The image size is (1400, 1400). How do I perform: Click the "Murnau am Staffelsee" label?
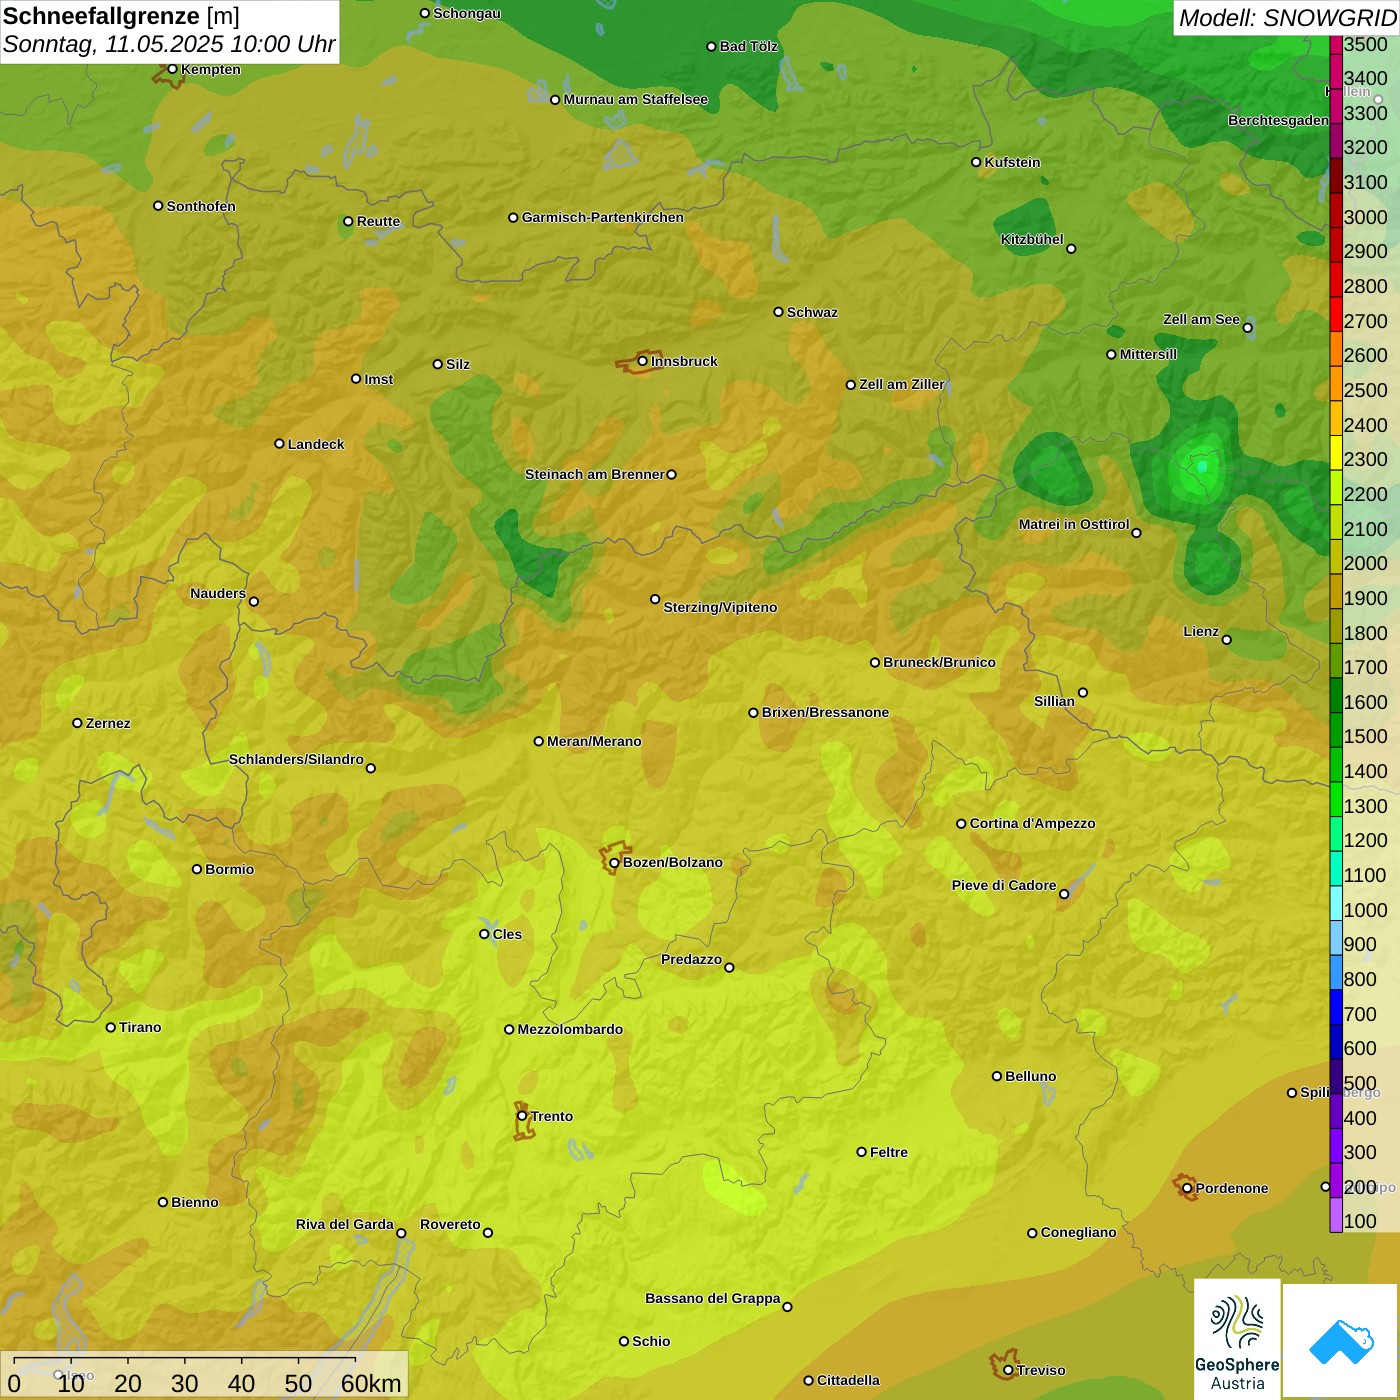click(x=635, y=99)
